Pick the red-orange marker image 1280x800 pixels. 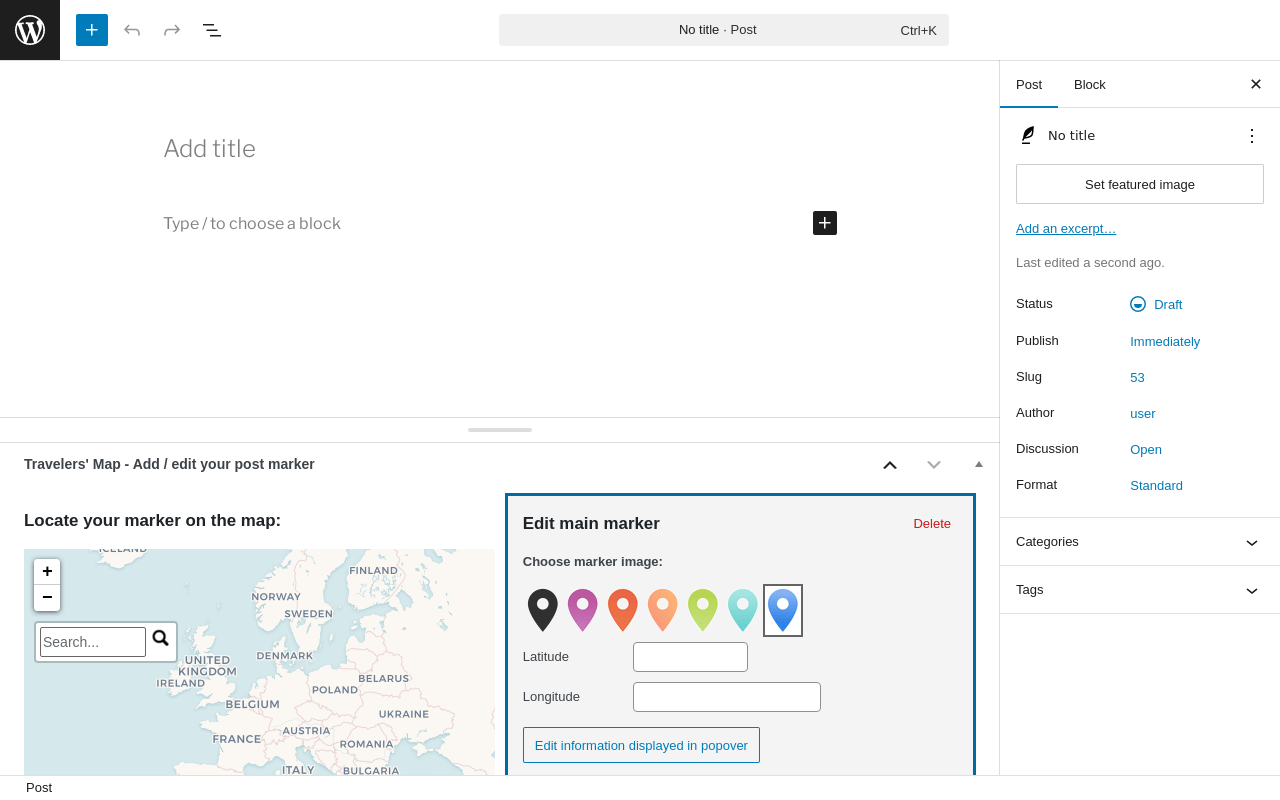point(623,610)
